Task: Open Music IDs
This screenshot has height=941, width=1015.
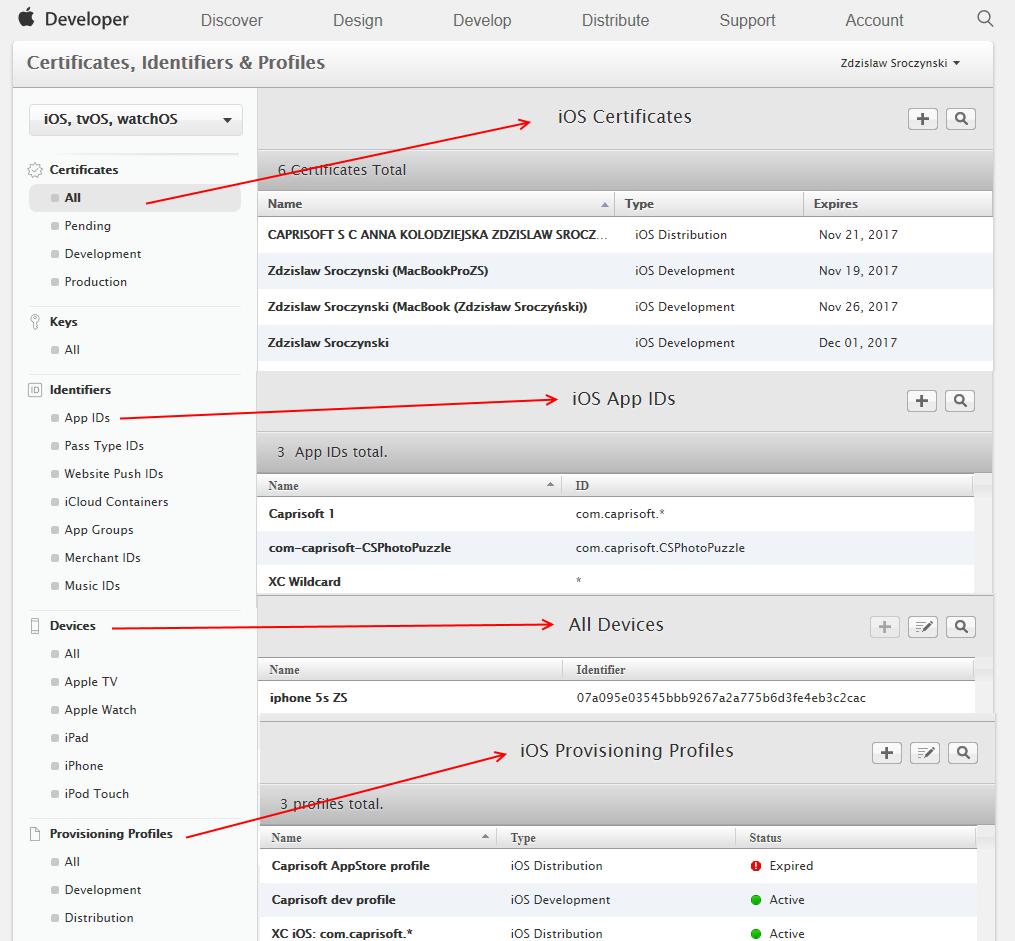Action: click(92, 585)
